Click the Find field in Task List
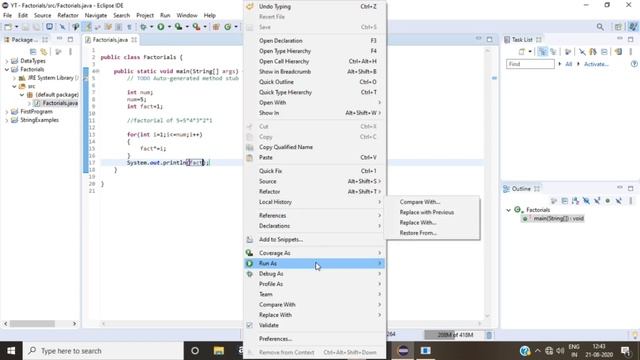The width and height of the screenshot is (640, 360). pyautogui.click(x=530, y=64)
